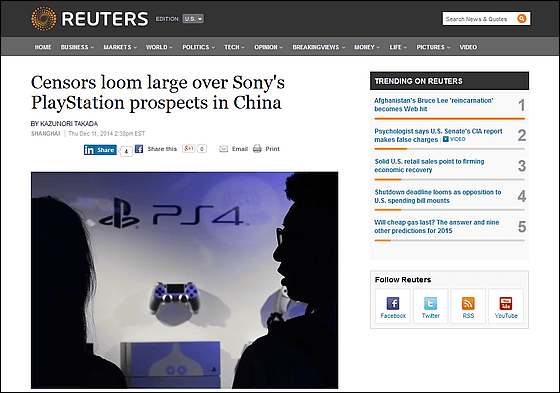Click the LinkedIn share count bubble showing 4
Image resolution: width=560 pixels, height=393 pixels.
coord(126,151)
